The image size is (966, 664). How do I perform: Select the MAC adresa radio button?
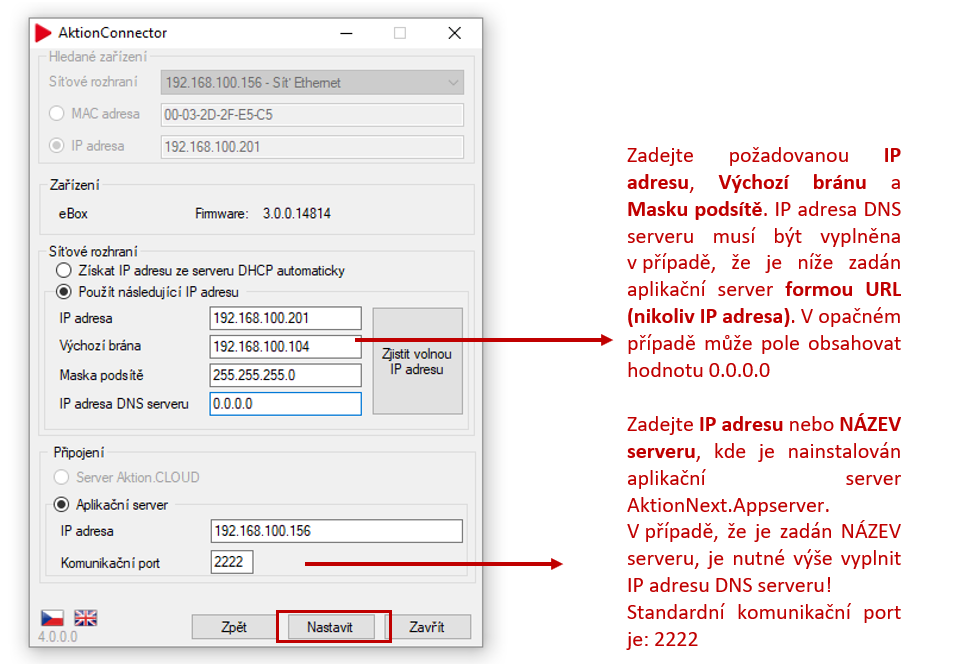(x=57, y=114)
